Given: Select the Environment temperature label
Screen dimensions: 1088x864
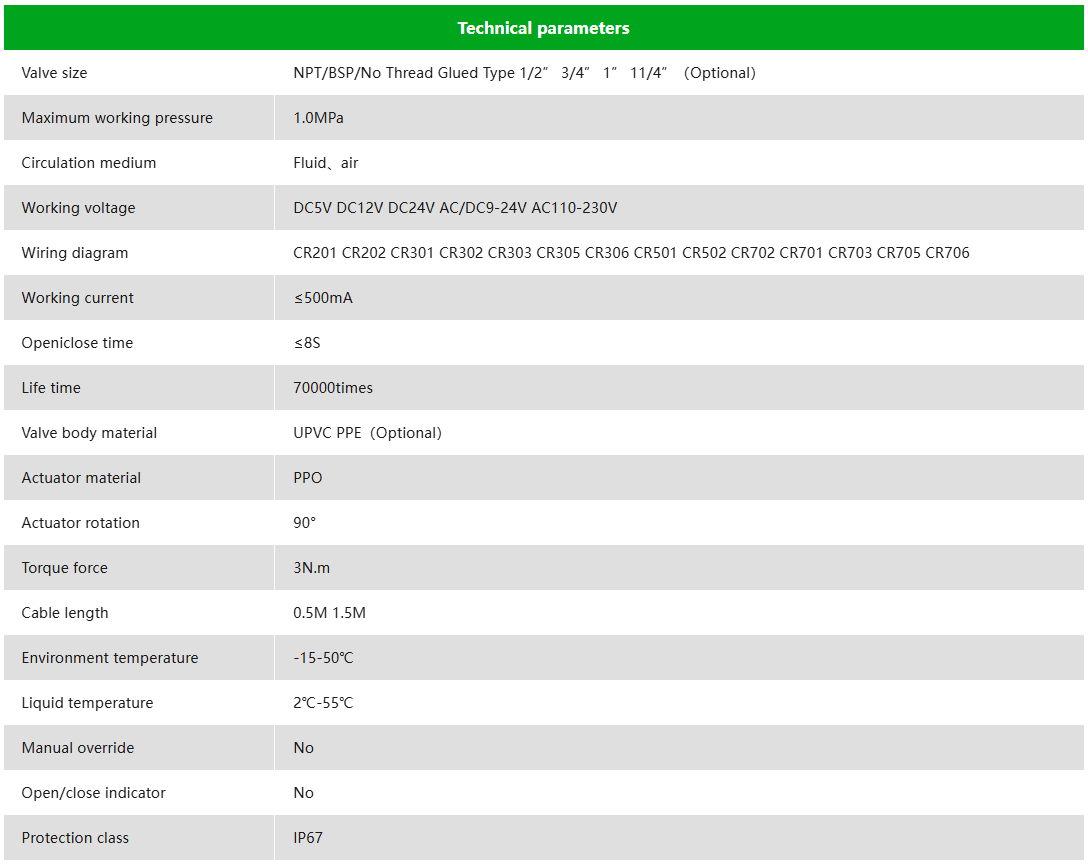Looking at the screenshot, I should tap(110, 658).
